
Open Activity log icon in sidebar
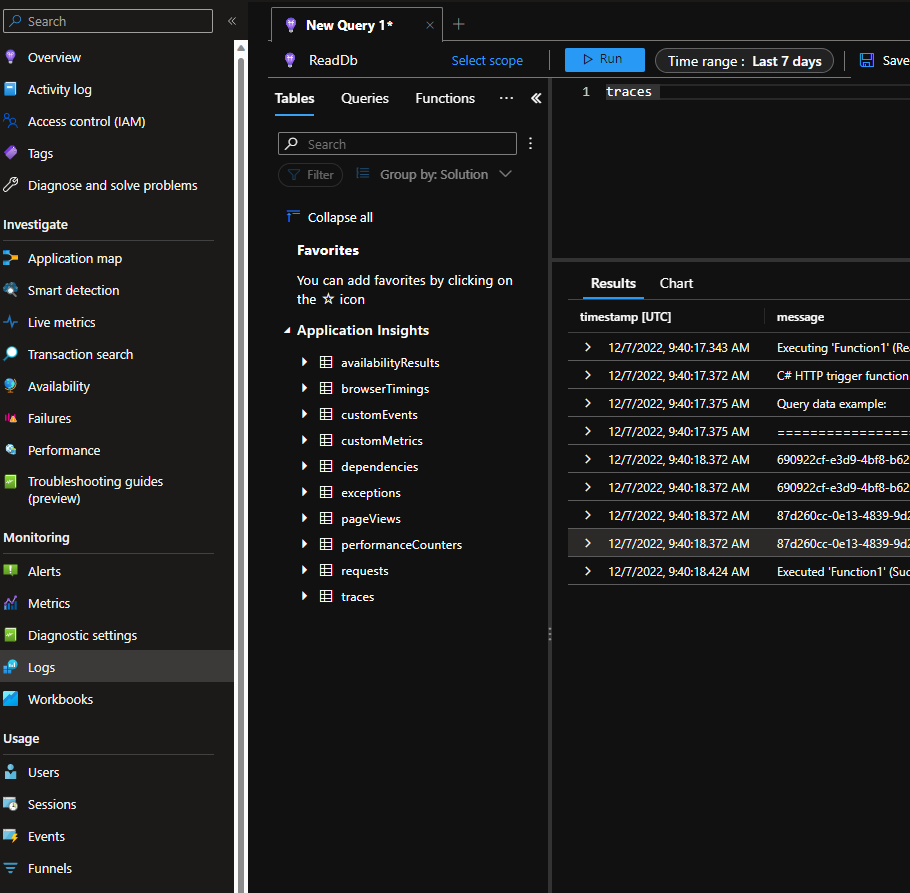(10, 89)
